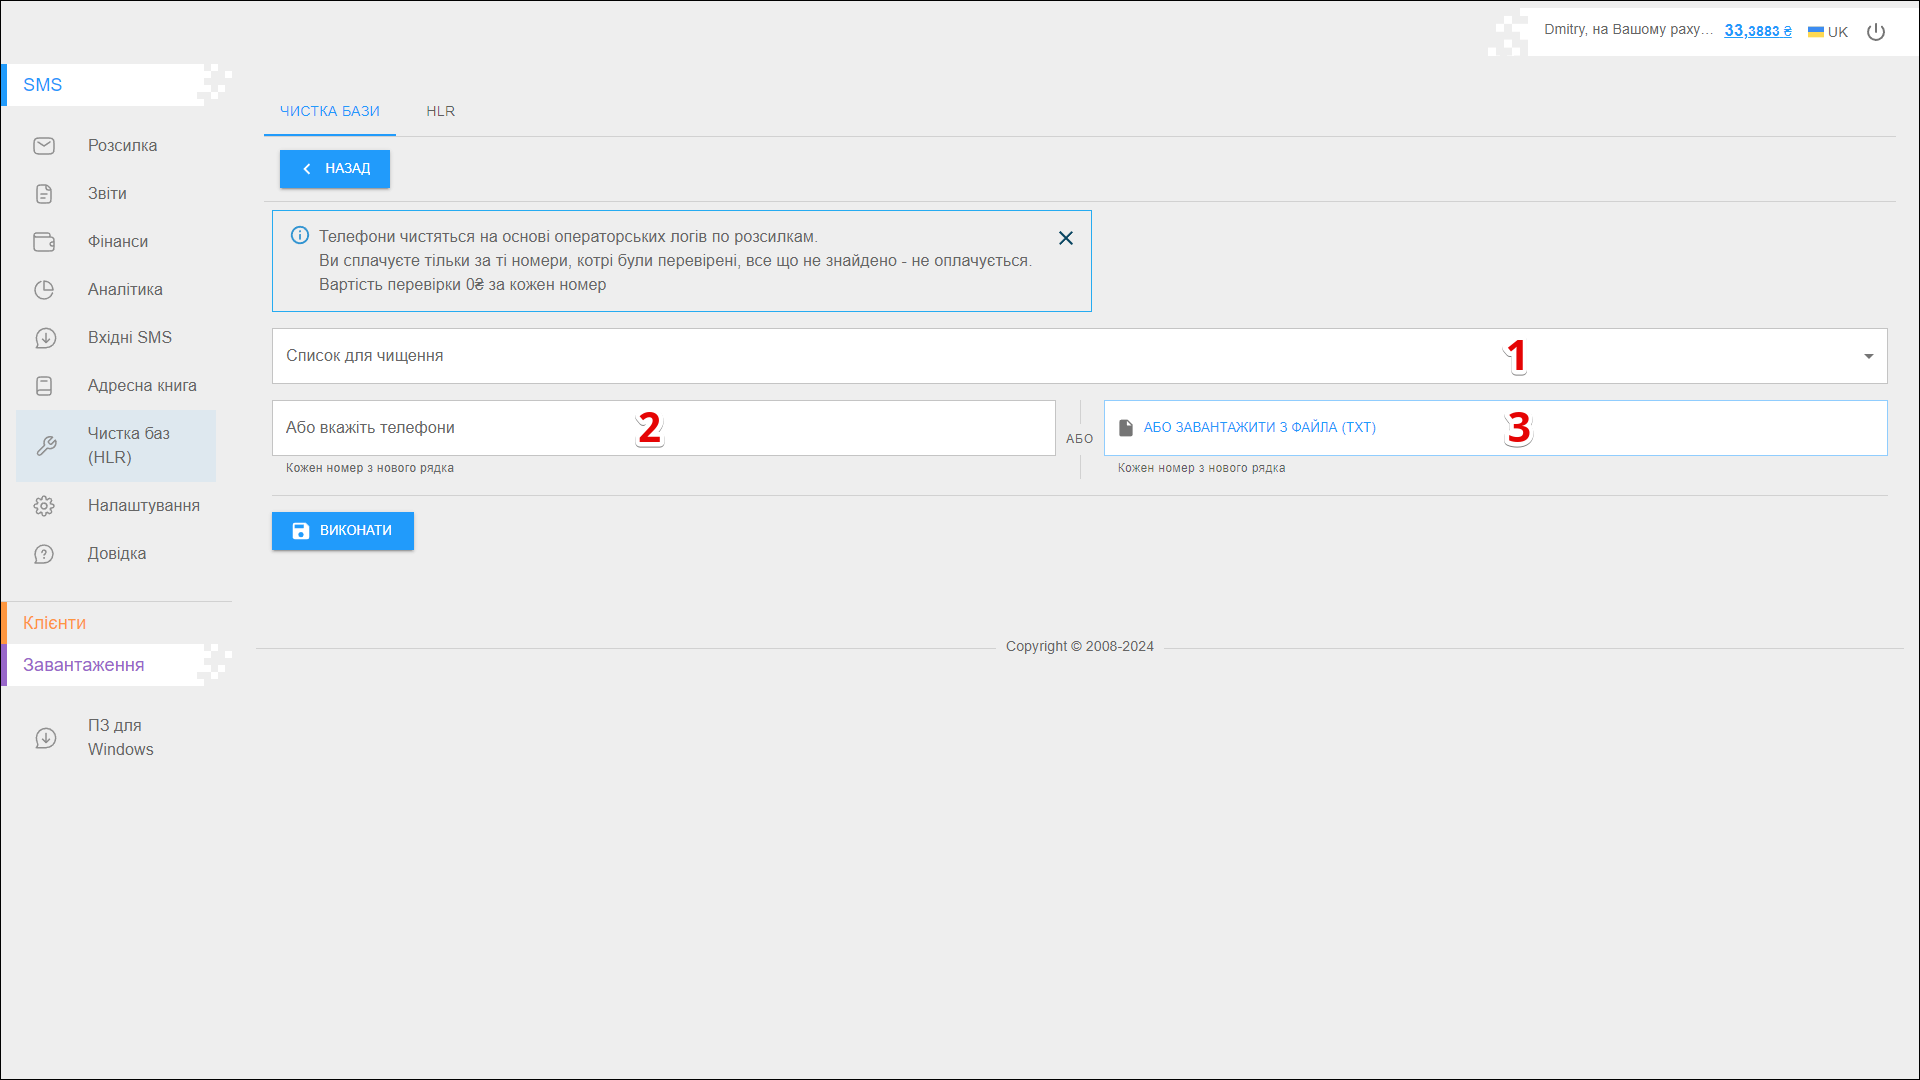The height and width of the screenshot is (1080, 1920).
Task: Click the question mark icon for Довідка
Action: pyautogui.click(x=44, y=554)
